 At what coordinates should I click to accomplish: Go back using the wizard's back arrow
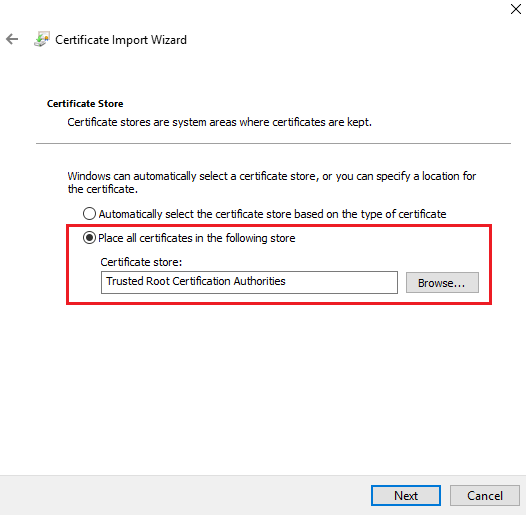(x=12, y=39)
